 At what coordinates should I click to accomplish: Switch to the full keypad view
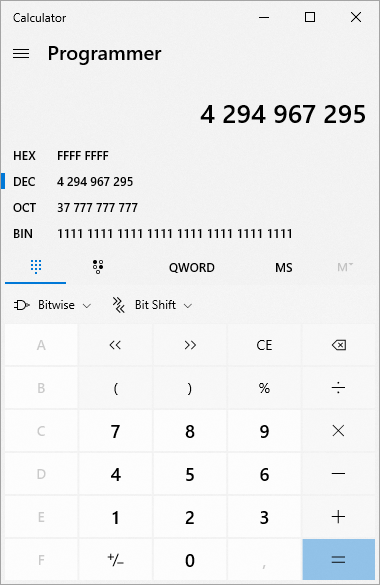pyautogui.click(x=36, y=267)
